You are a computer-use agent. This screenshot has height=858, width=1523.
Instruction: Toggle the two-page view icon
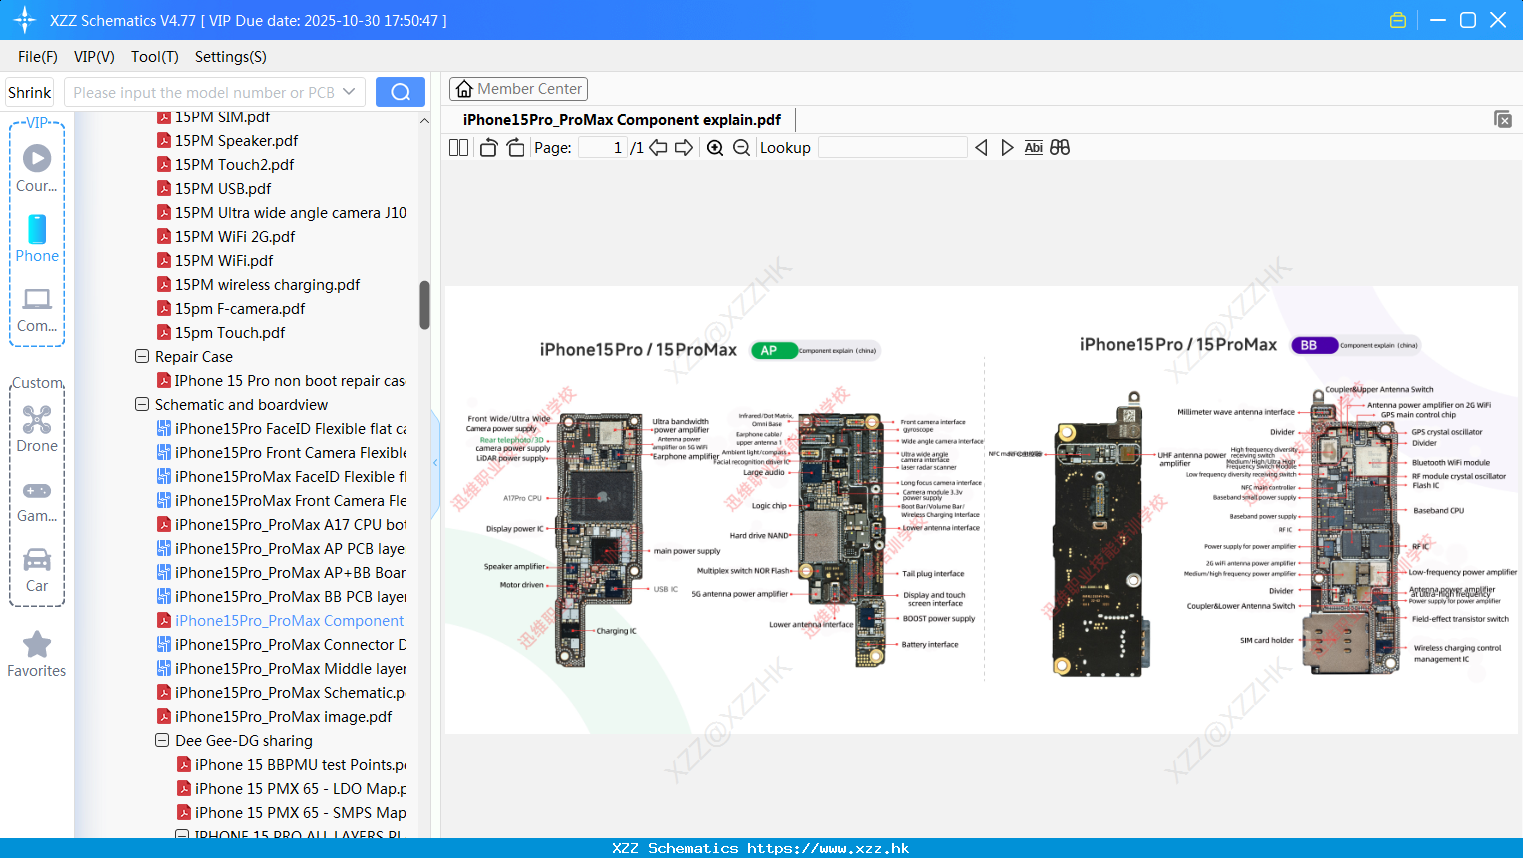(x=459, y=148)
